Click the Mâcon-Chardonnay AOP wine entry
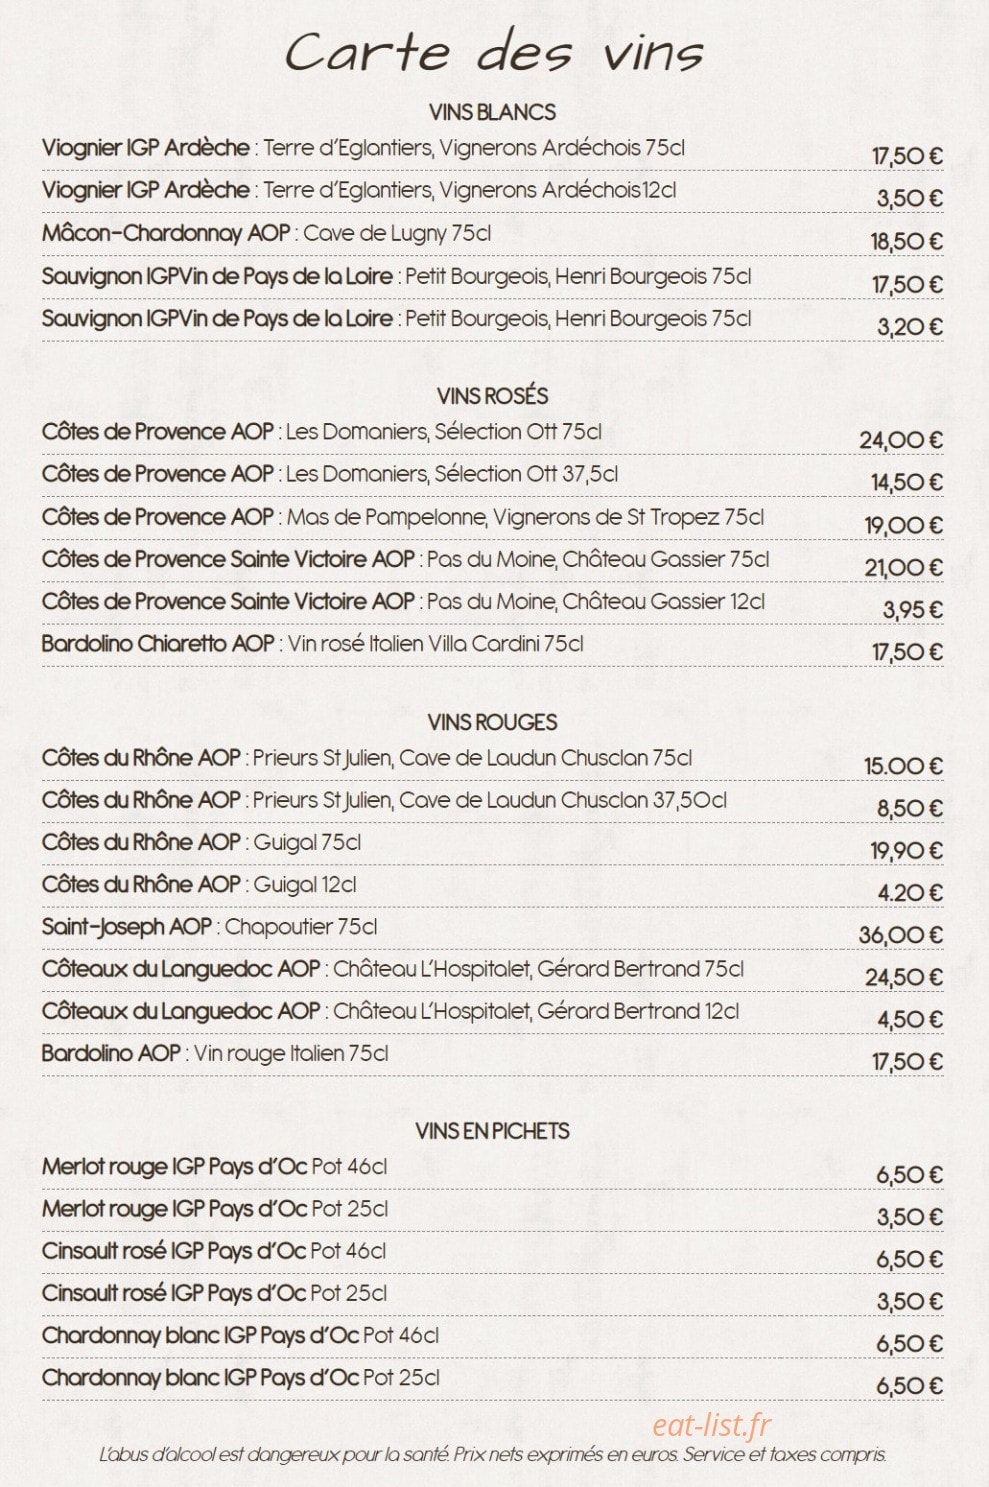 pos(266,233)
